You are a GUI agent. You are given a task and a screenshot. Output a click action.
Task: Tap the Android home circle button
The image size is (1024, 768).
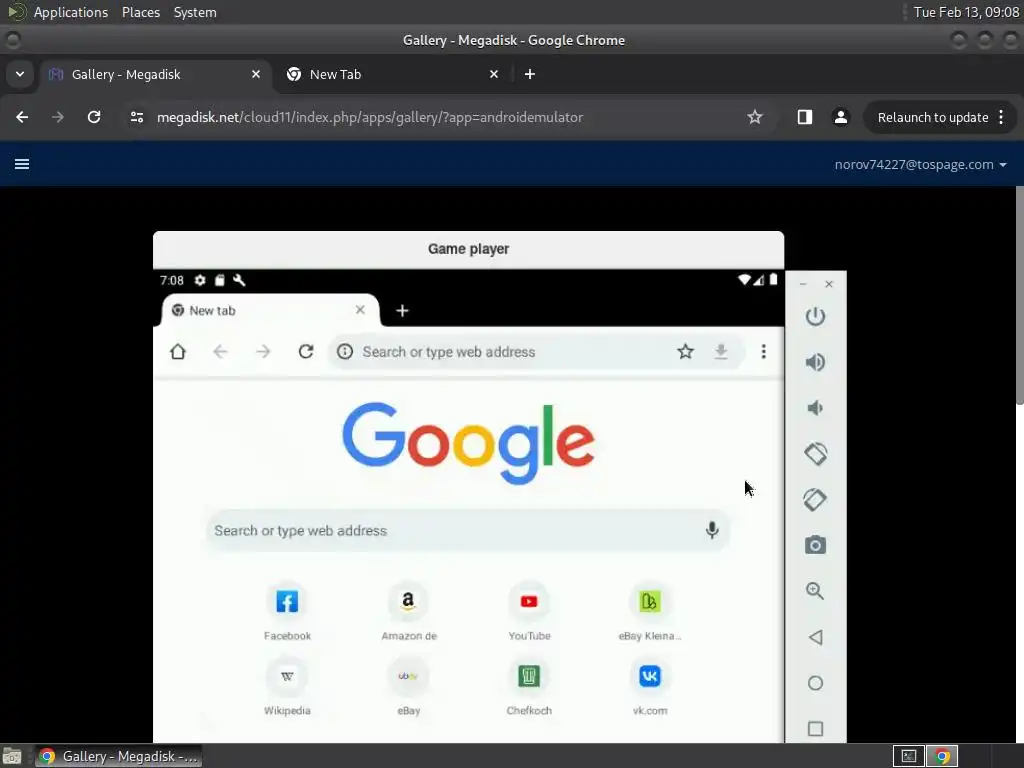pos(815,683)
